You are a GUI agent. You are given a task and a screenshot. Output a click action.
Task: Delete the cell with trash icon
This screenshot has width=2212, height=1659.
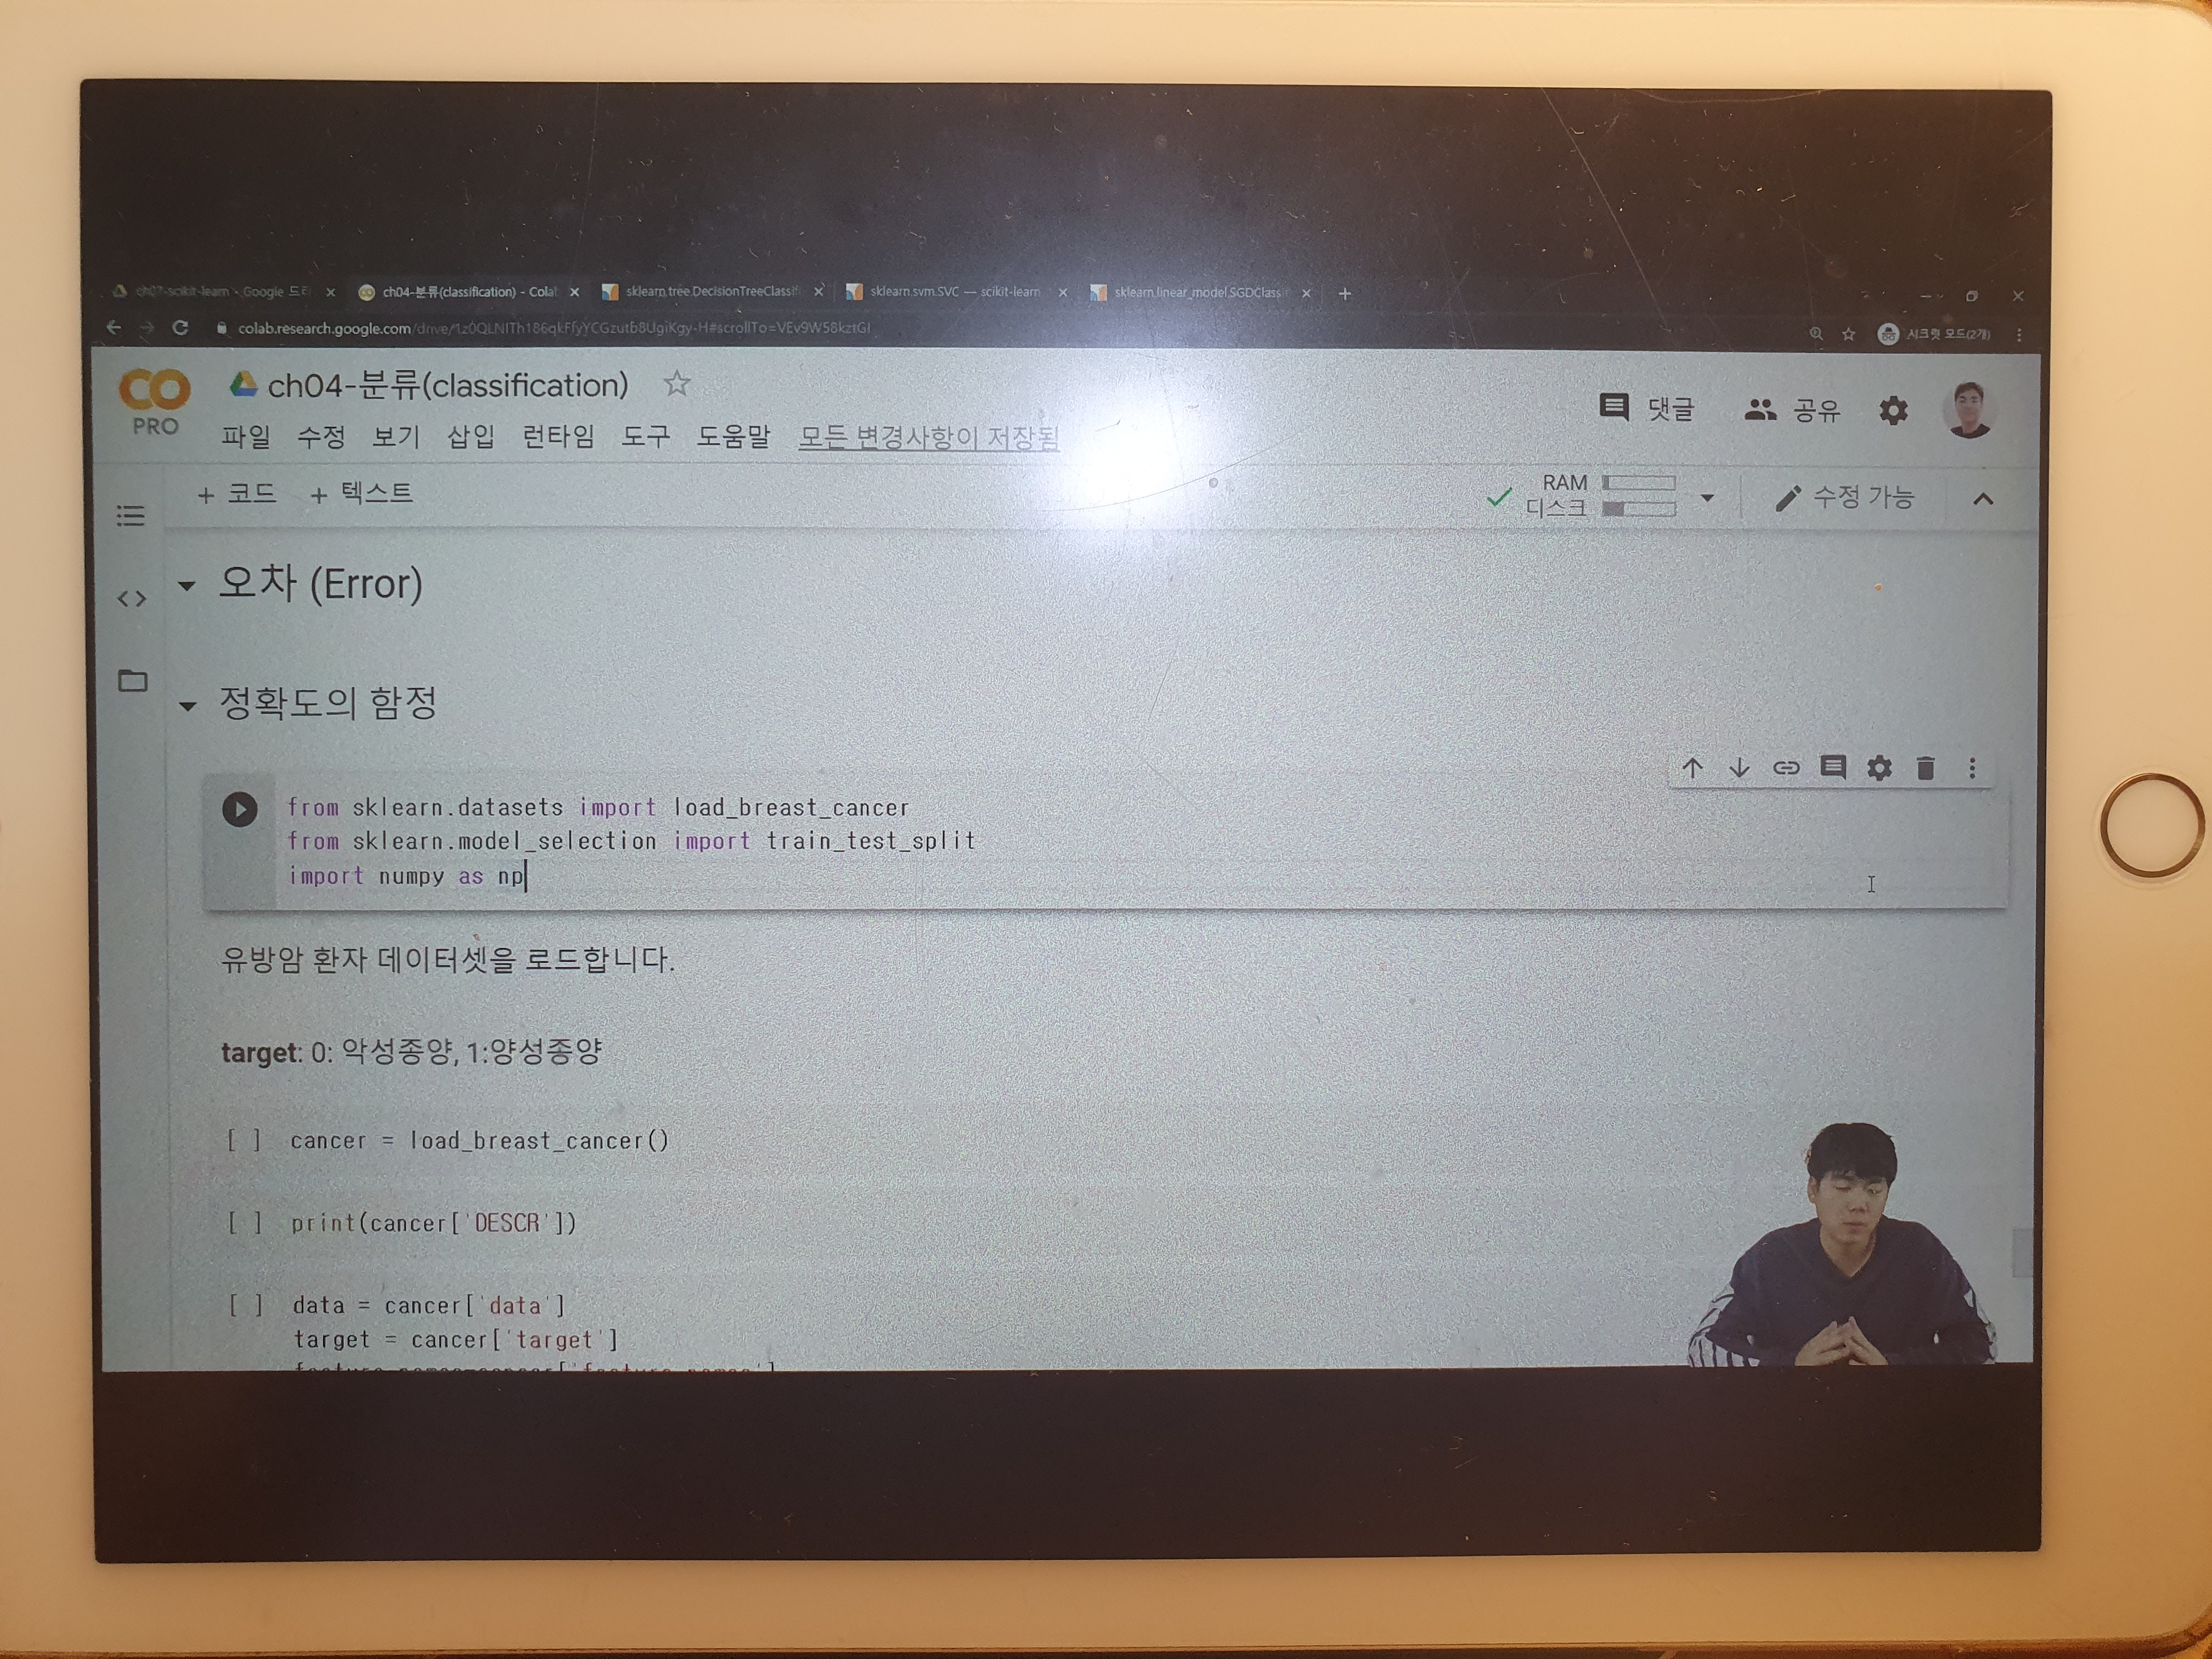click(x=1925, y=768)
